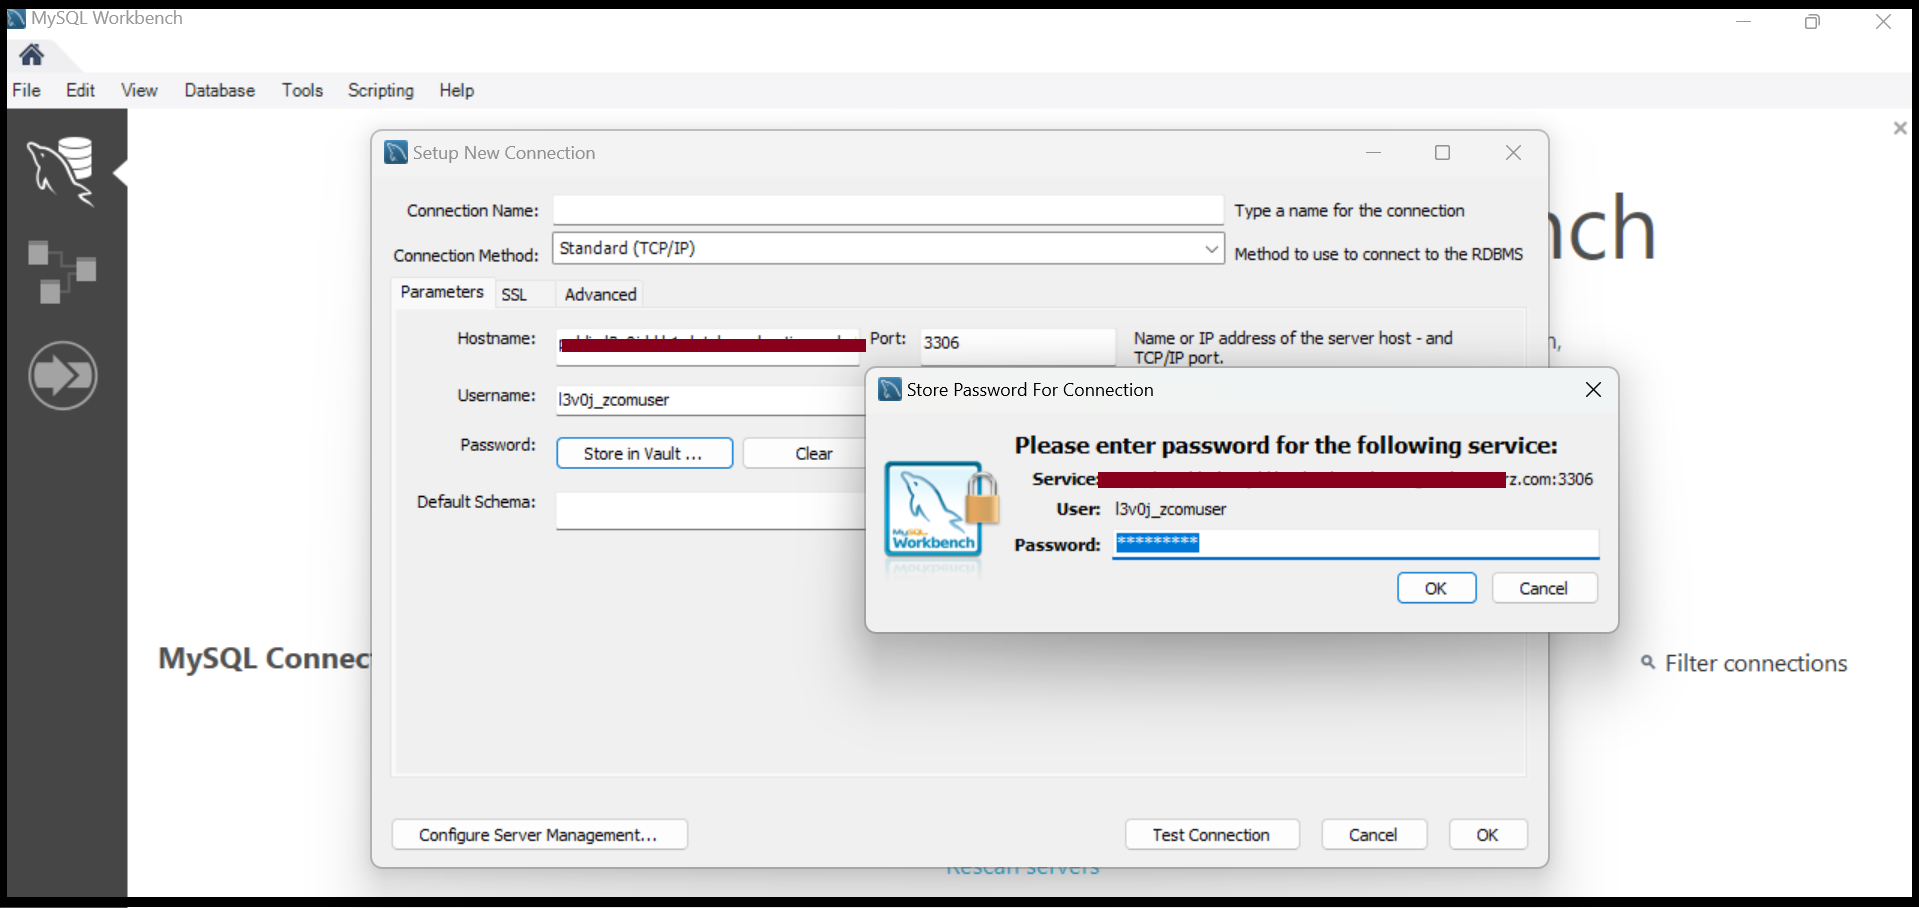Open the Database menu

[x=219, y=90]
